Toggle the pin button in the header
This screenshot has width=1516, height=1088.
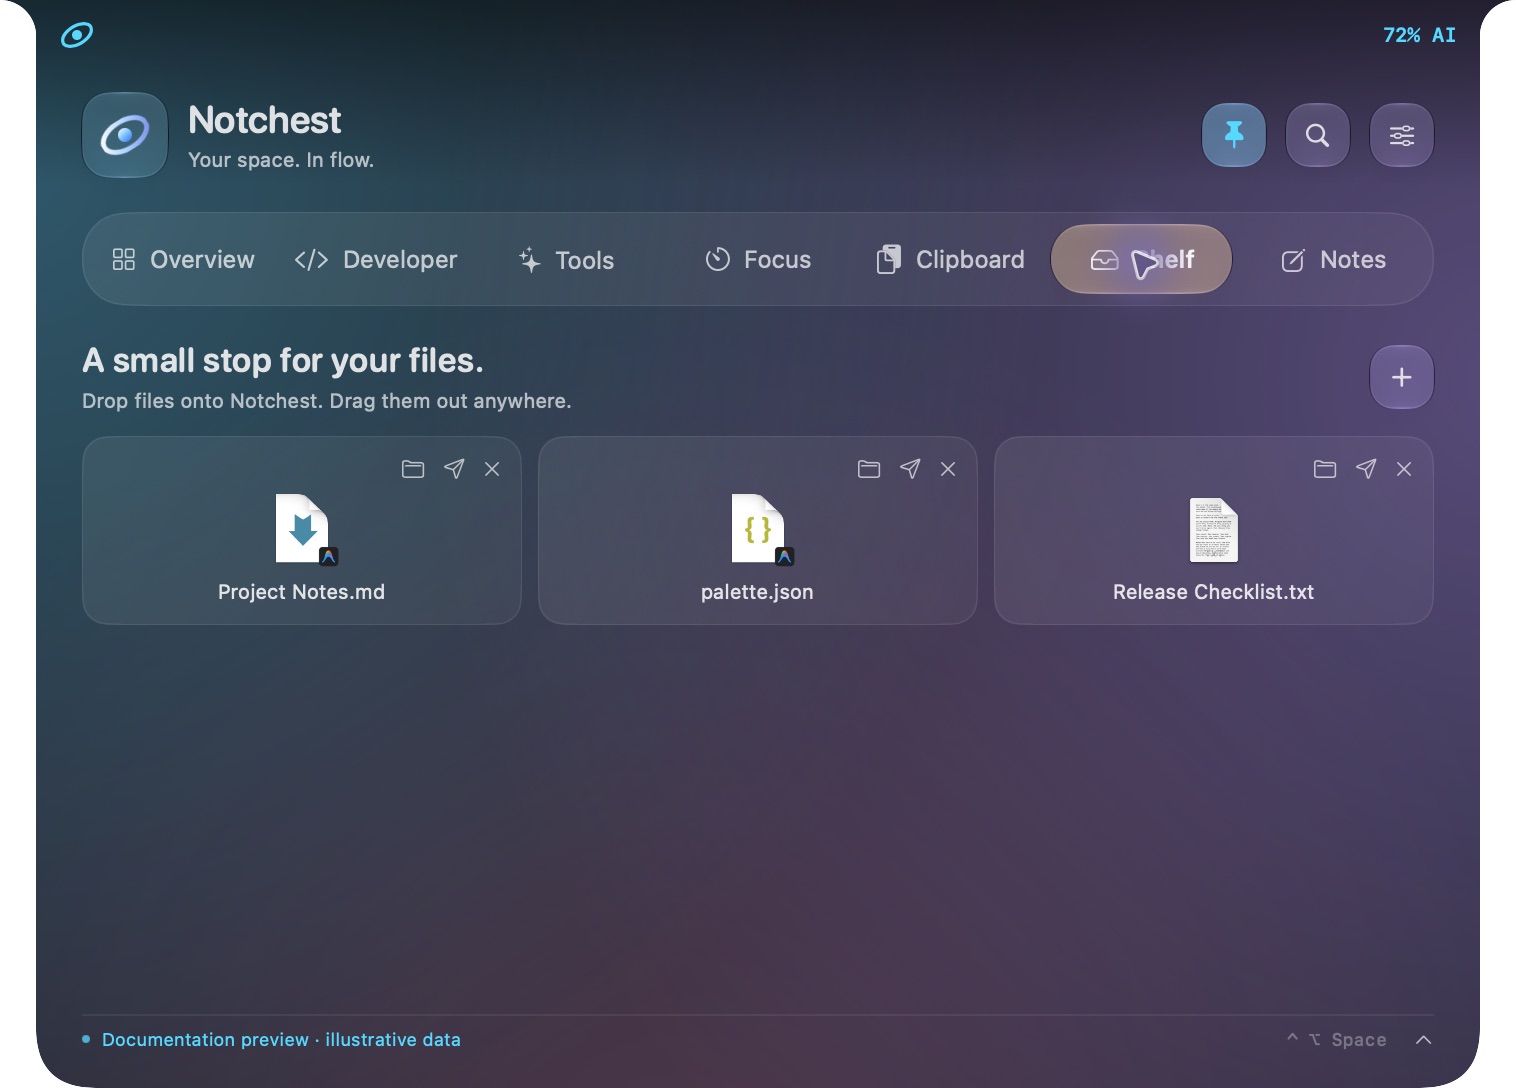[1234, 135]
